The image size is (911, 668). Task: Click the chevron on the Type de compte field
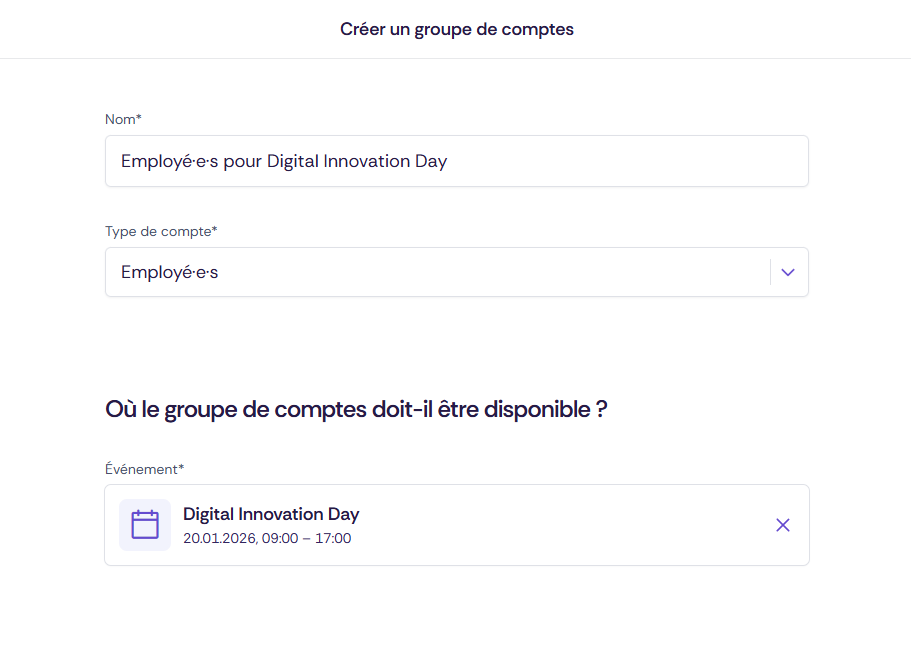[787, 272]
